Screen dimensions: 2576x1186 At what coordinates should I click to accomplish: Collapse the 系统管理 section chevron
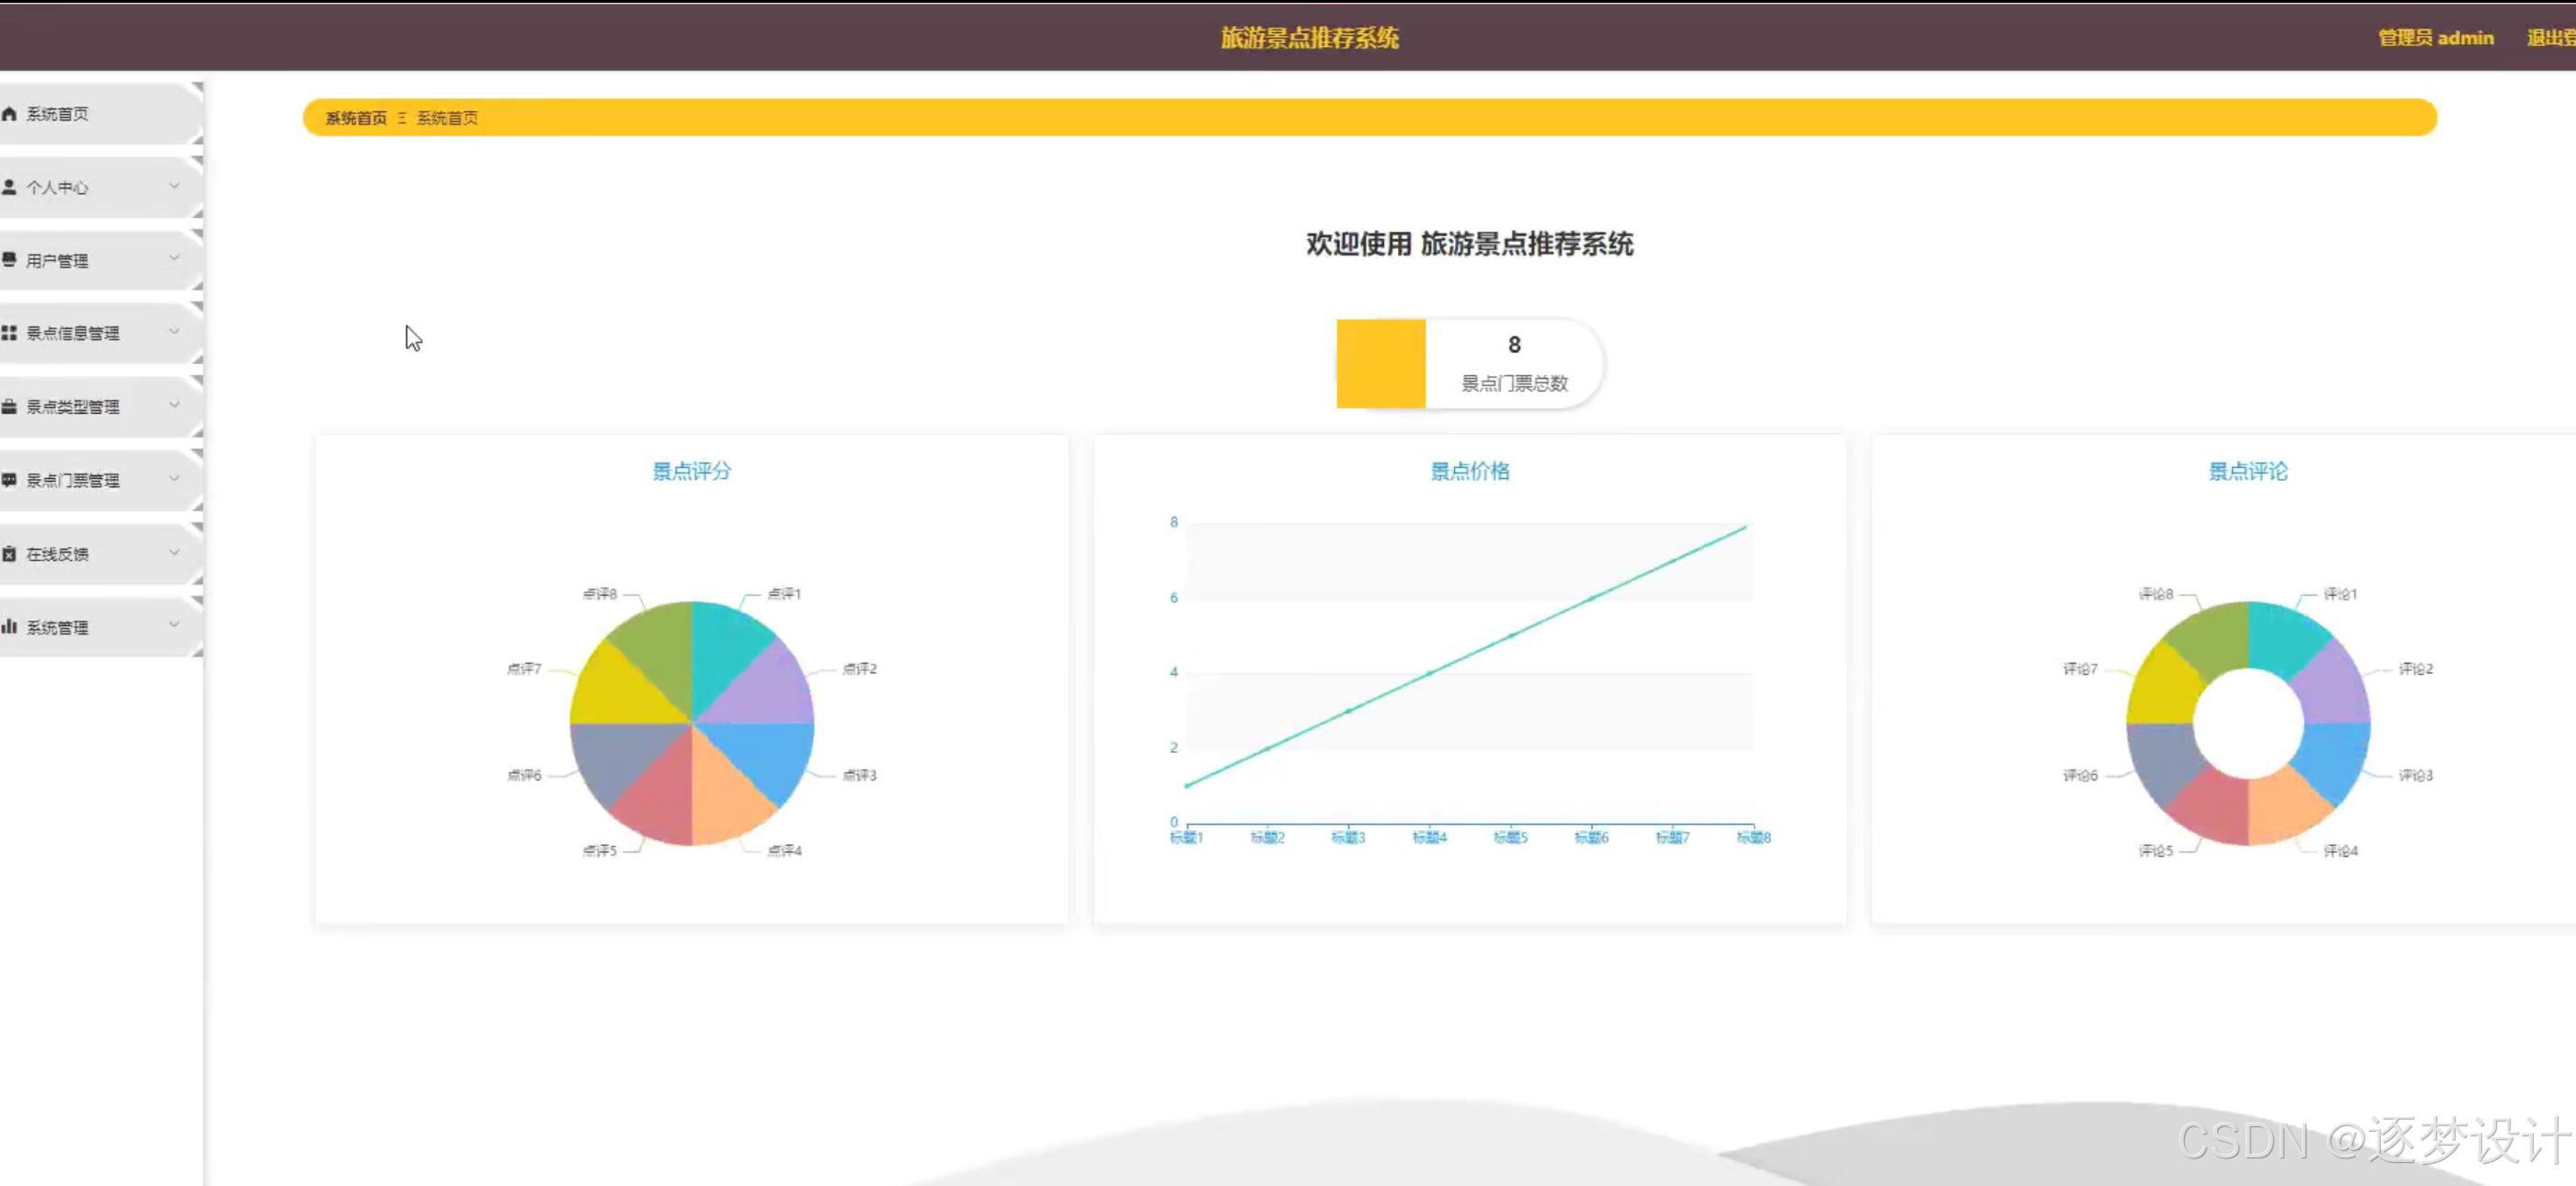175,625
